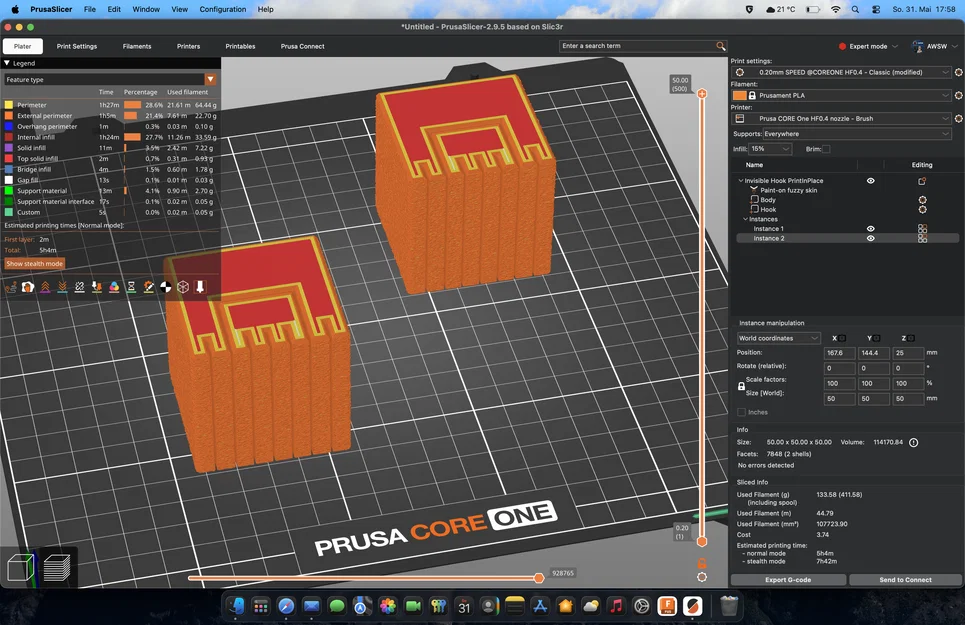
Task: Switch to the Print Settings tab
Action: point(77,46)
